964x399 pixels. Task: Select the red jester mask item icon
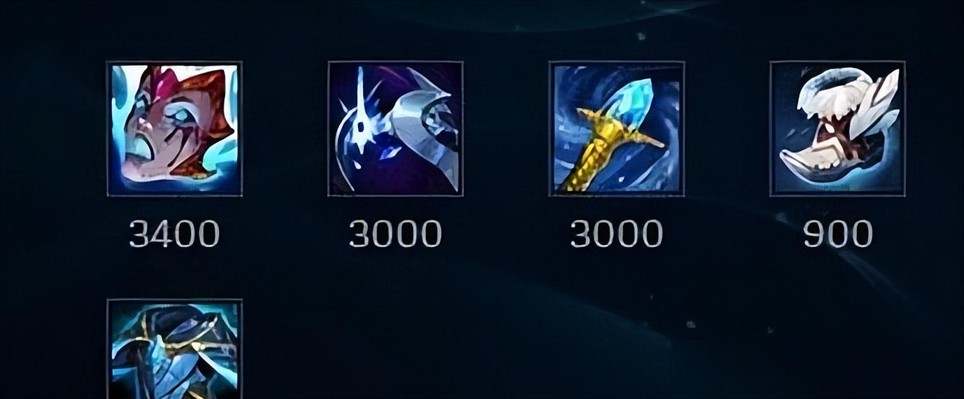tap(175, 128)
